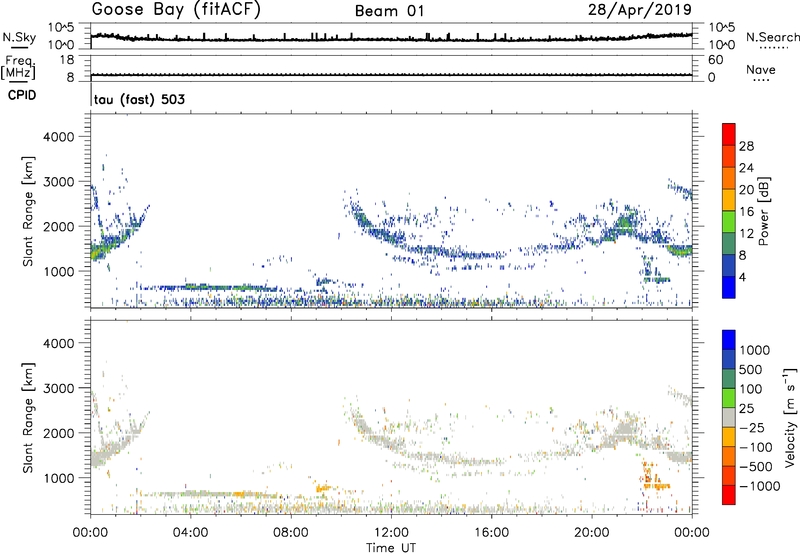Image resolution: width=800 pixels, height=554 pixels.
Task: Click the '100' label on the velocity colorbar
Action: click(753, 389)
